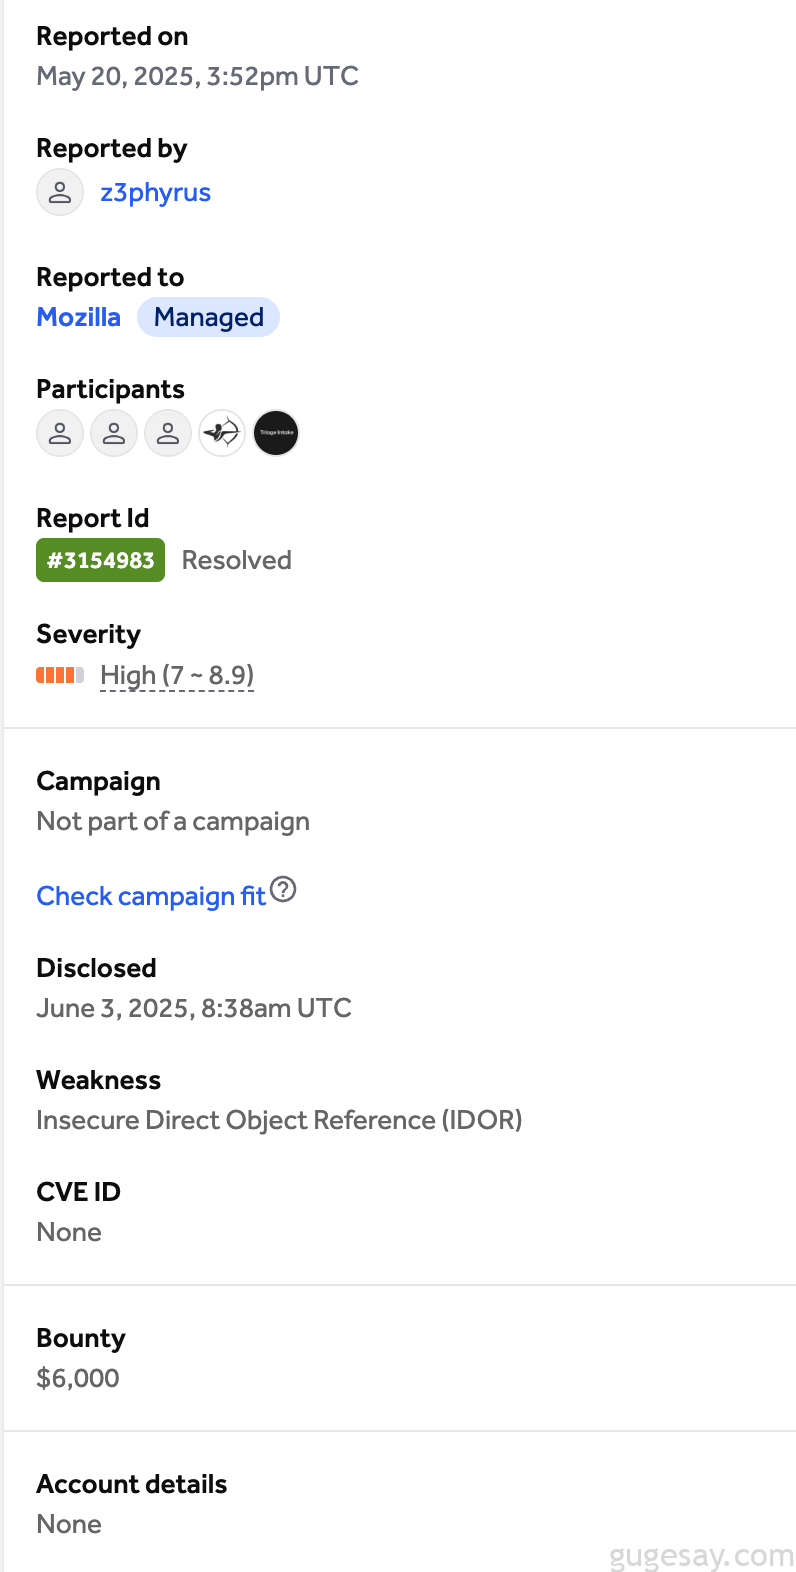Click the June 3, 2025 disclosed date
Image resolution: width=796 pixels, height=1572 pixels.
click(x=194, y=1008)
